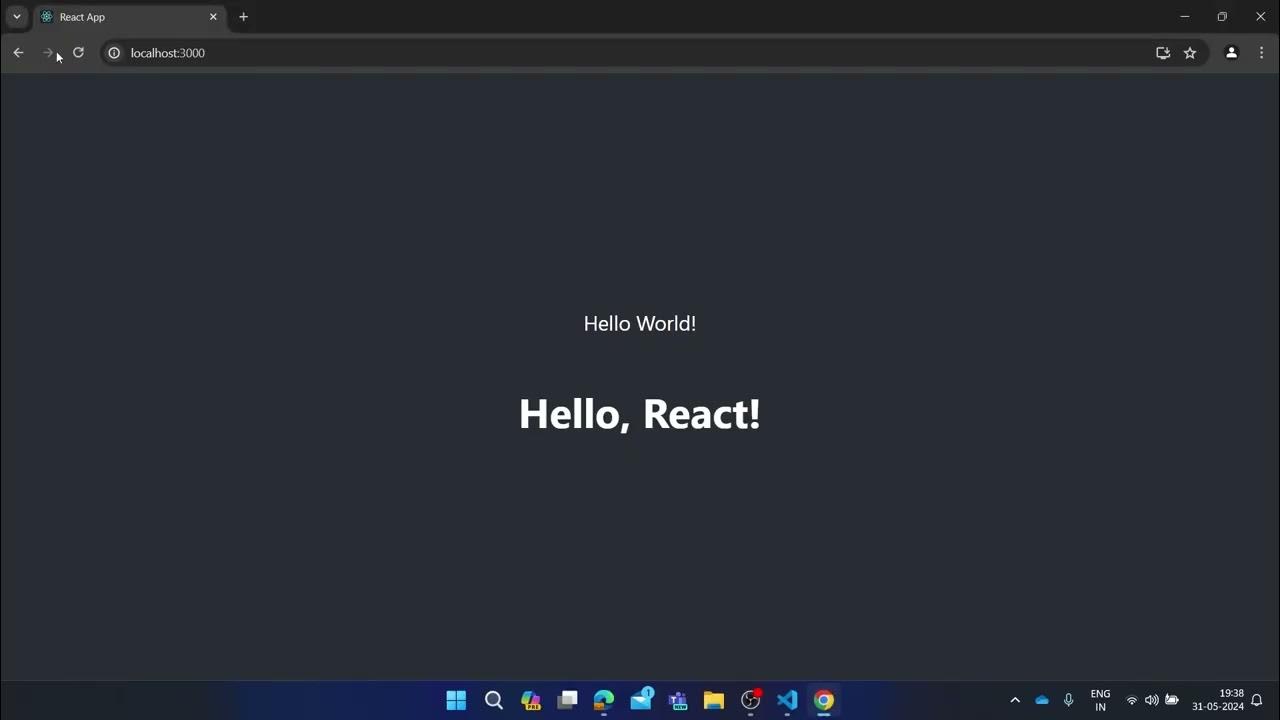The width and height of the screenshot is (1280, 720).
Task: Click the Chrome icon in taskbar
Action: (x=824, y=700)
